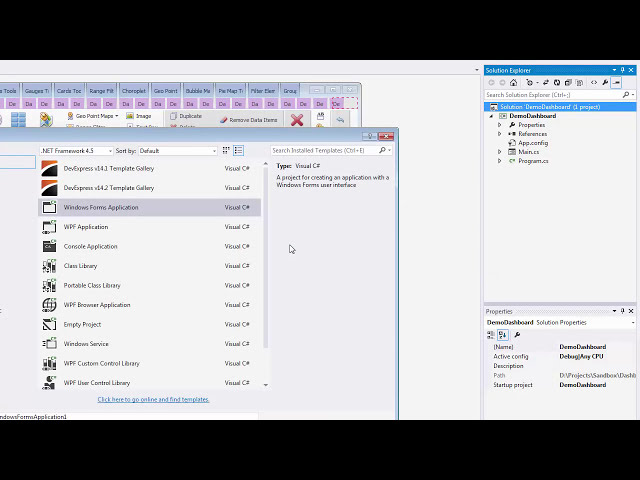Image resolution: width=640 pixels, height=480 pixels.
Task: Open Choroplet tab in dashboard designer window
Action: pos(133,91)
